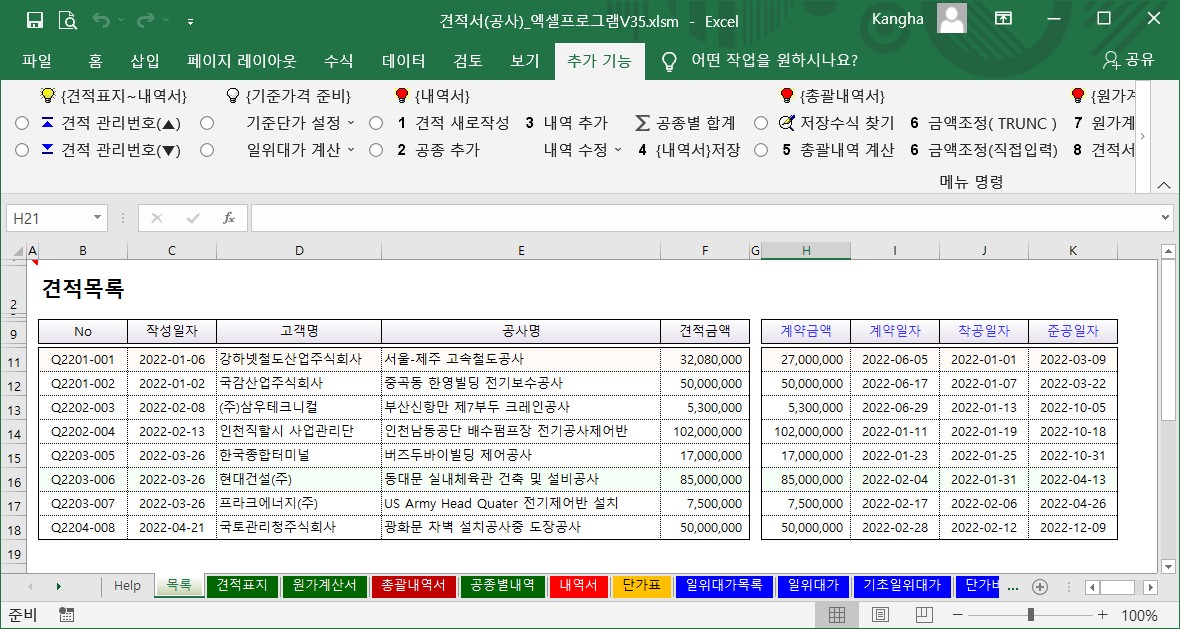This screenshot has width=1180, height=629.
Task: Click the {기준가격 준비} bulb icon
Action: point(234,96)
